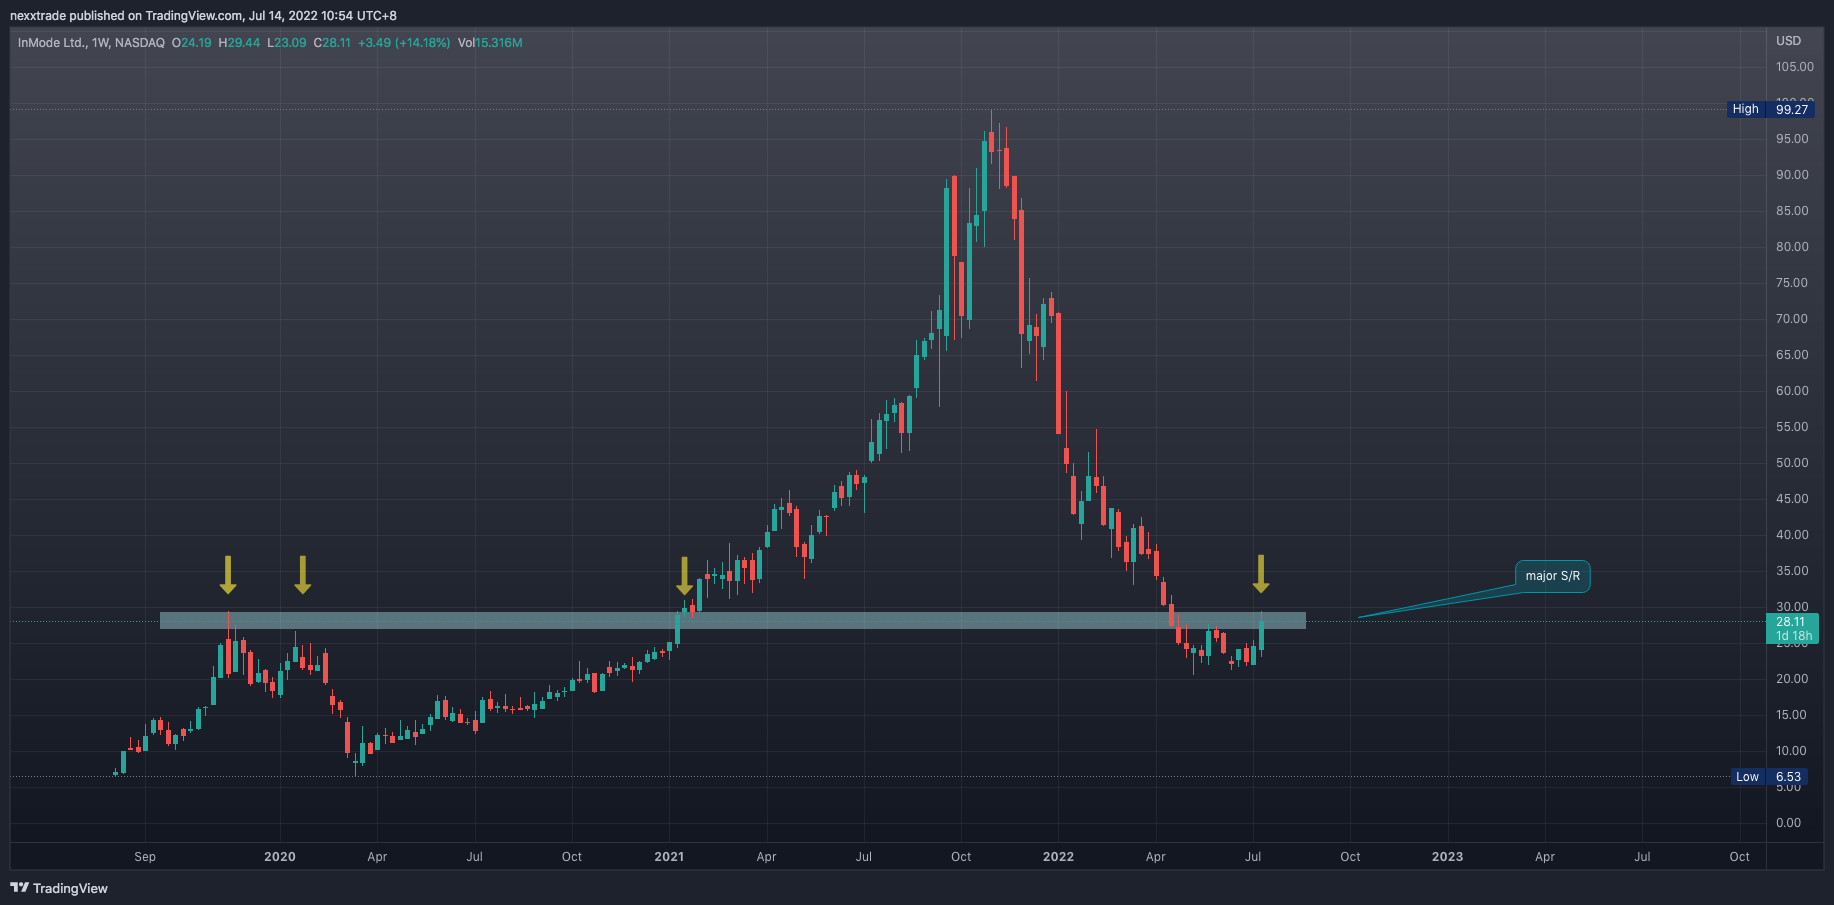The height and width of the screenshot is (905, 1834).
Task: Click the '20.00' price axis label
Action: [1792, 679]
